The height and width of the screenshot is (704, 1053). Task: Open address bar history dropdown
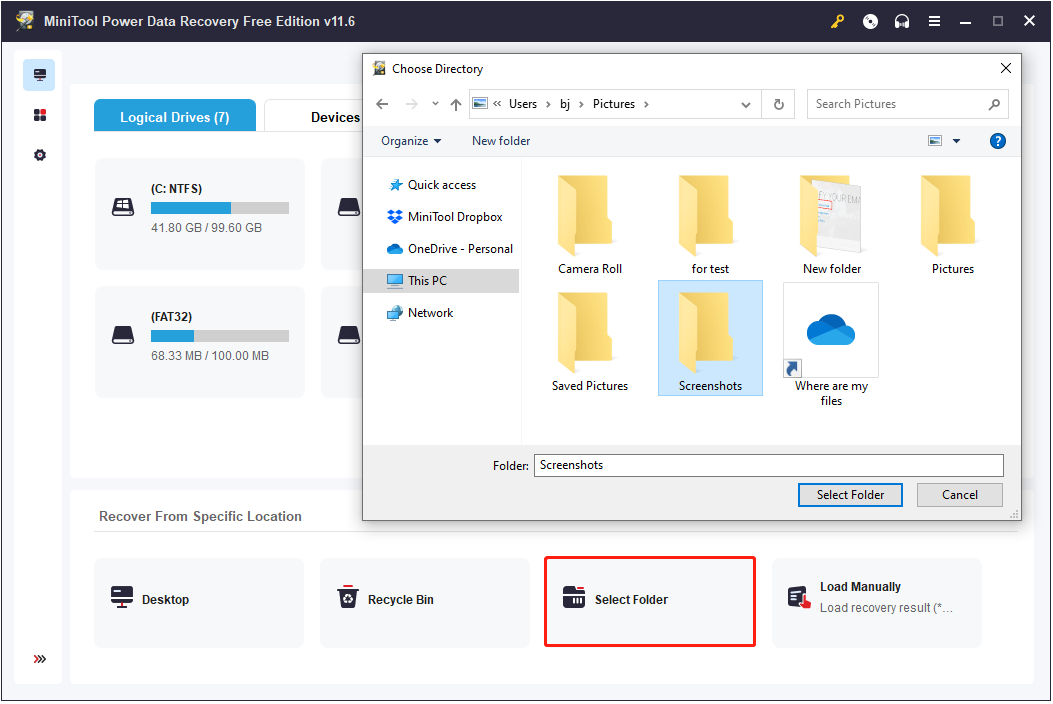745,105
